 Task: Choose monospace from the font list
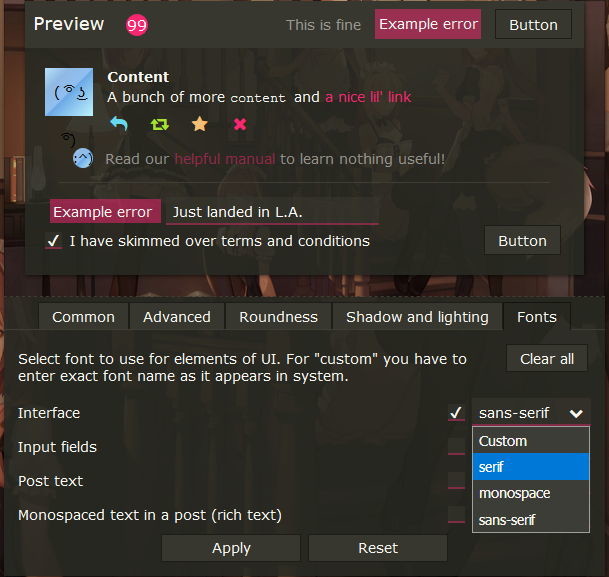531,493
